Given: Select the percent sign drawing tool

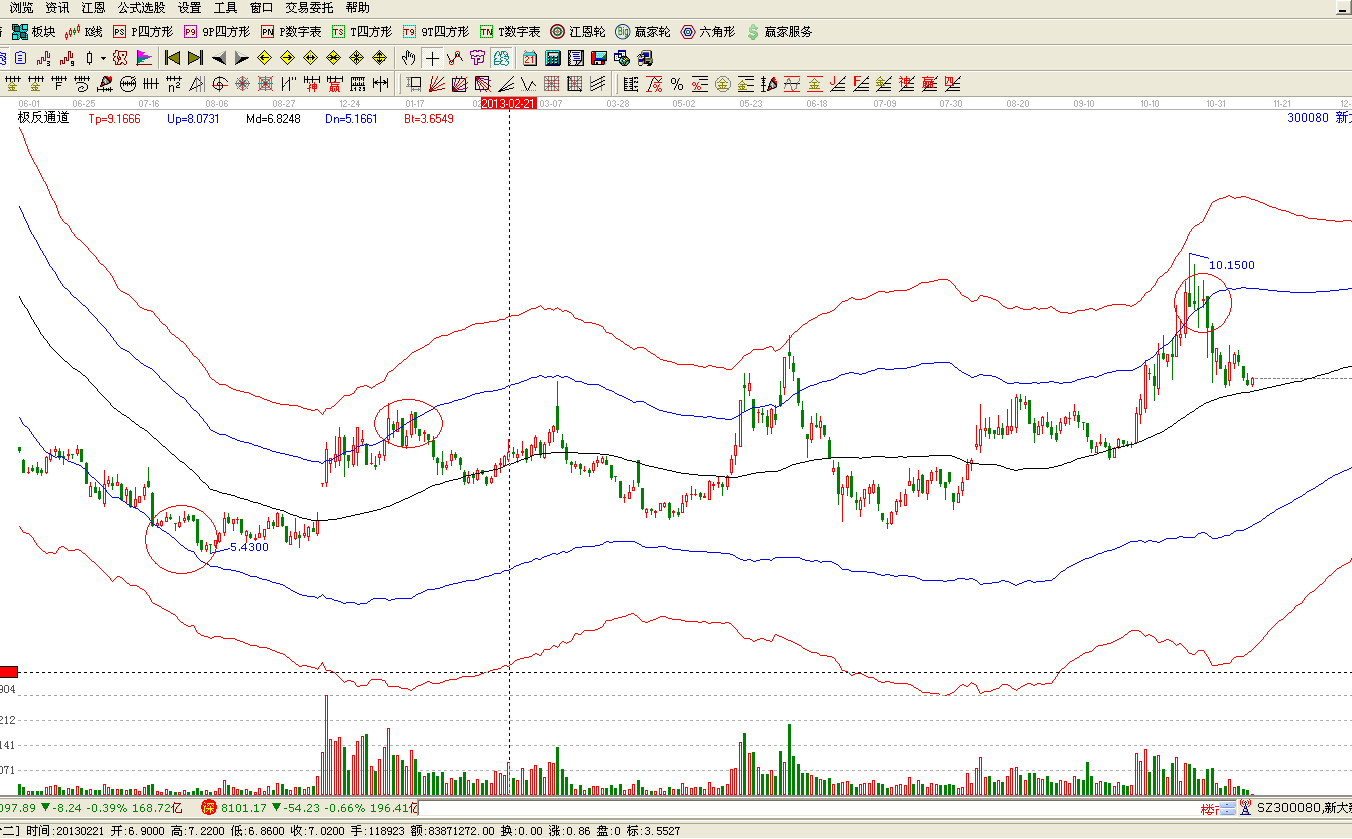Looking at the screenshot, I should (x=677, y=84).
